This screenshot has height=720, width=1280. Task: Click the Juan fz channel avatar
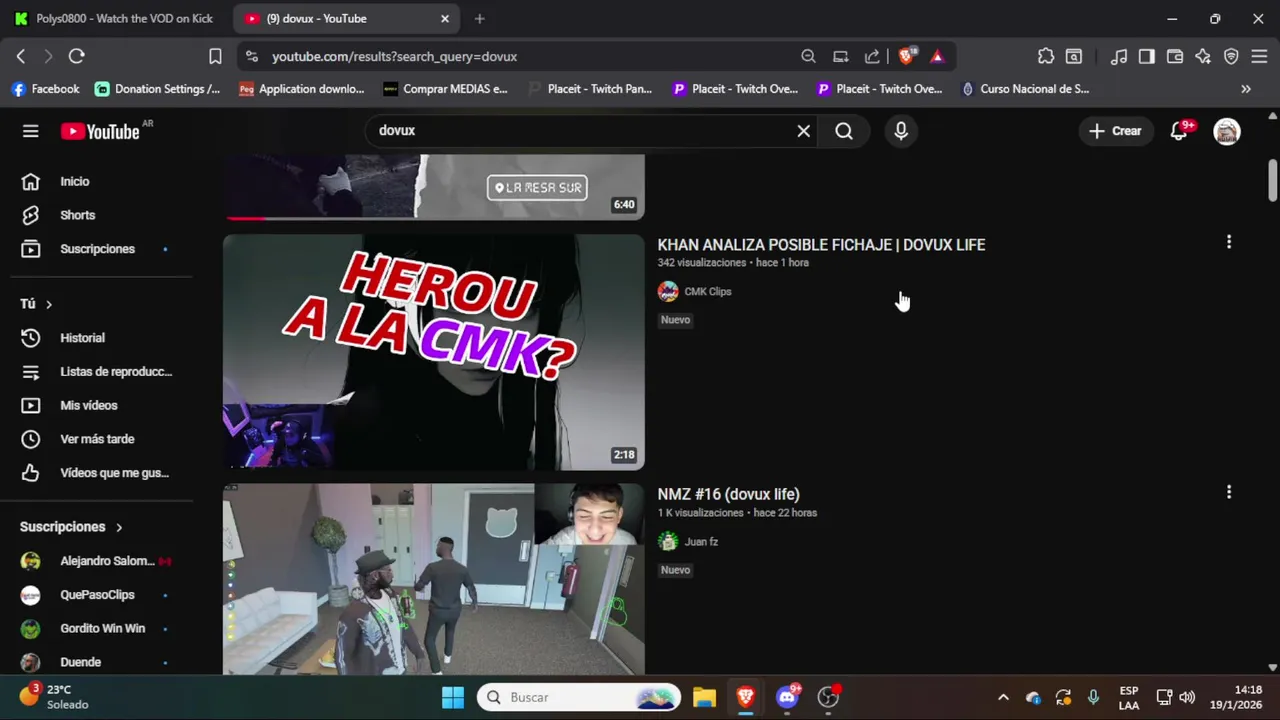668,542
